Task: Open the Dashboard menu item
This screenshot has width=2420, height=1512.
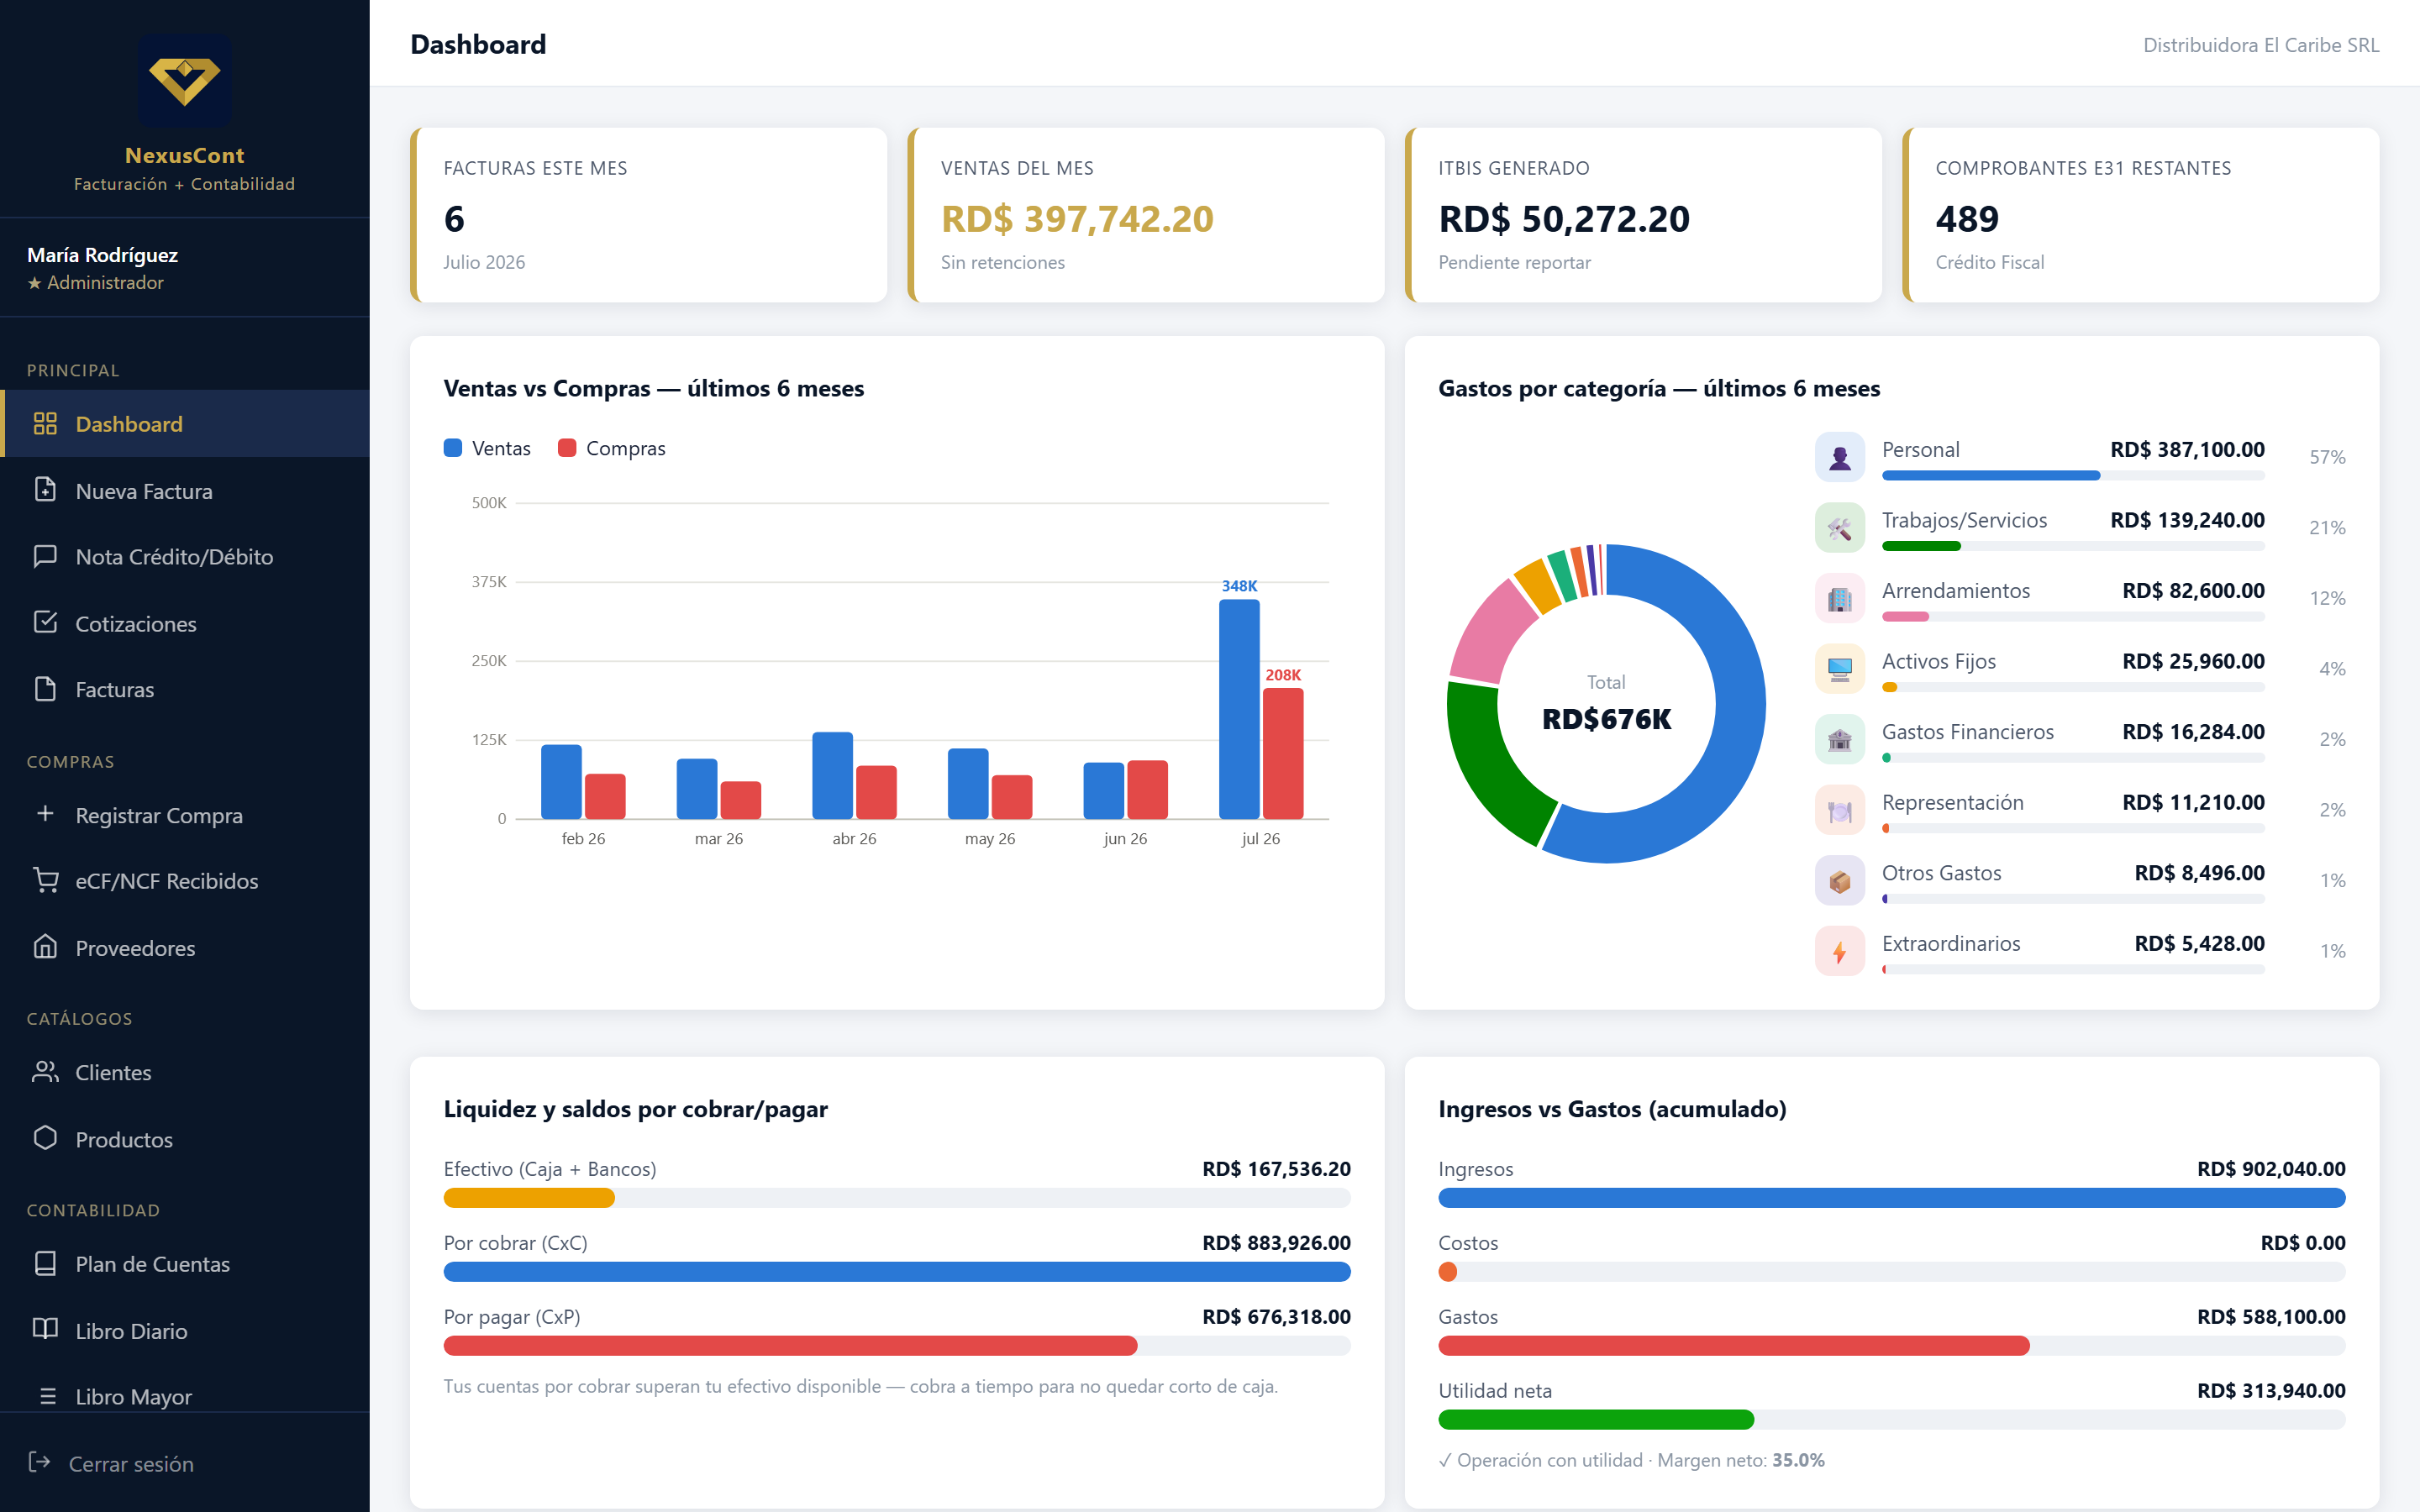Action: [185, 423]
